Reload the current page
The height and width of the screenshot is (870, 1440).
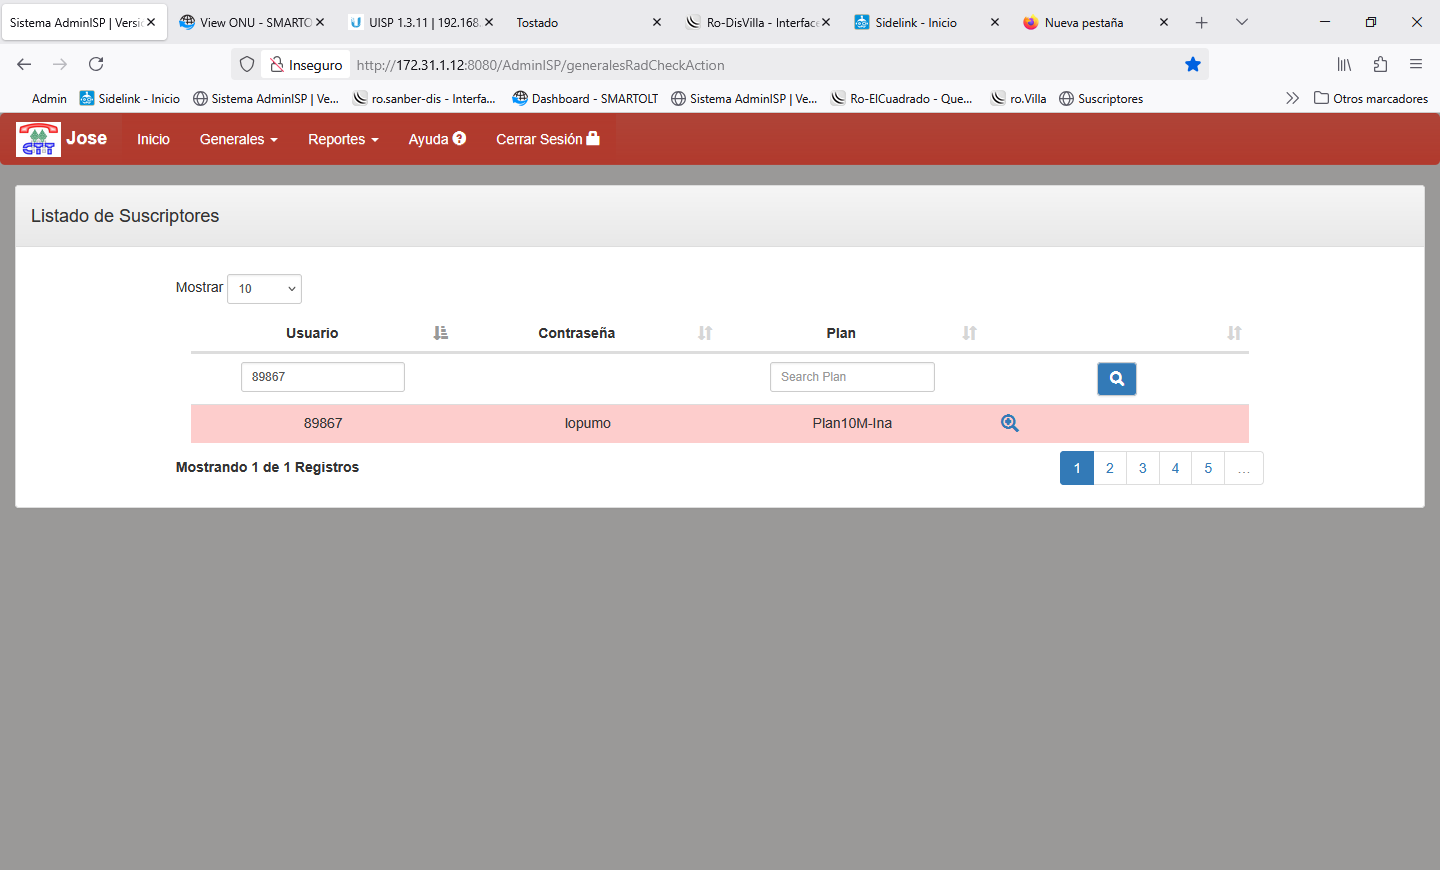point(96,65)
